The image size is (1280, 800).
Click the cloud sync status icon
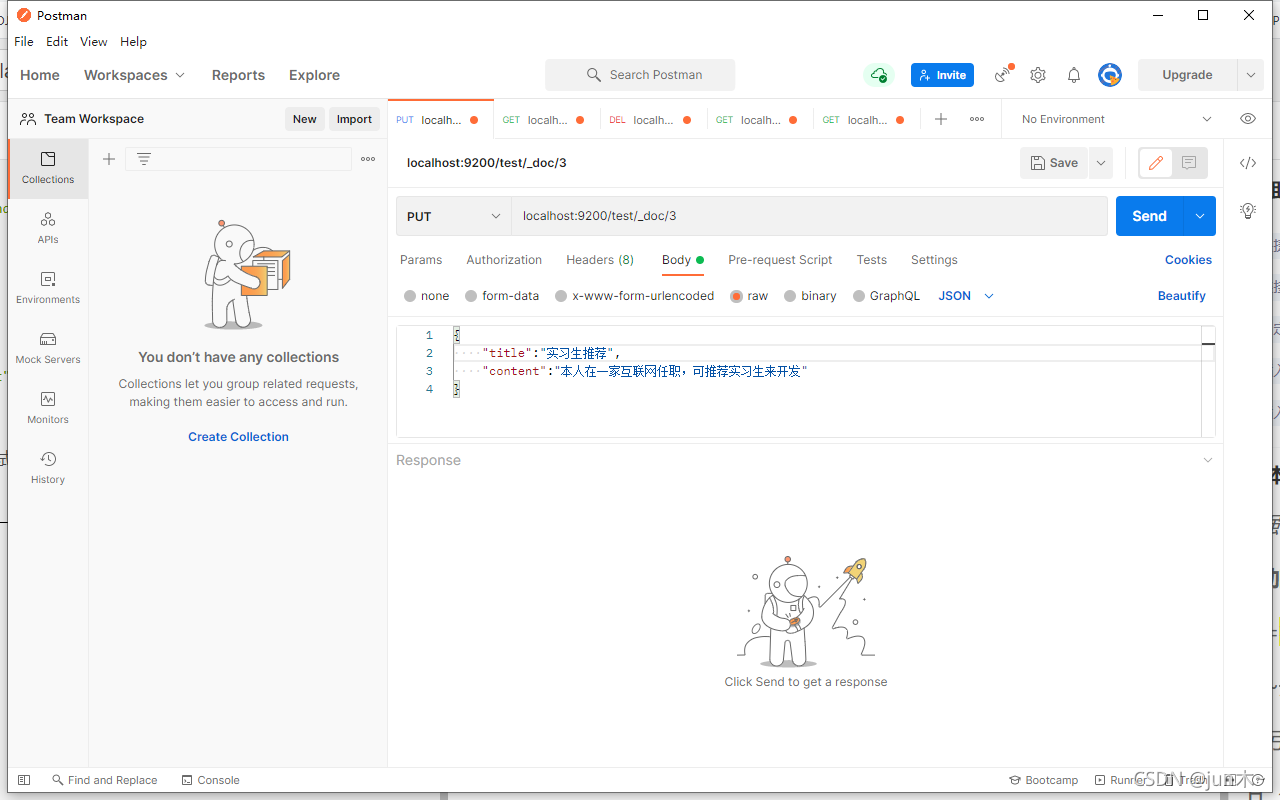pos(878,75)
